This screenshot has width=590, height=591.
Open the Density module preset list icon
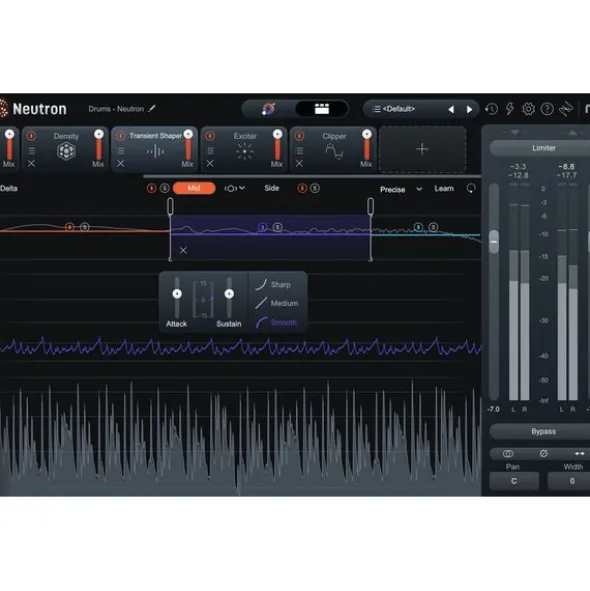(x=31, y=151)
